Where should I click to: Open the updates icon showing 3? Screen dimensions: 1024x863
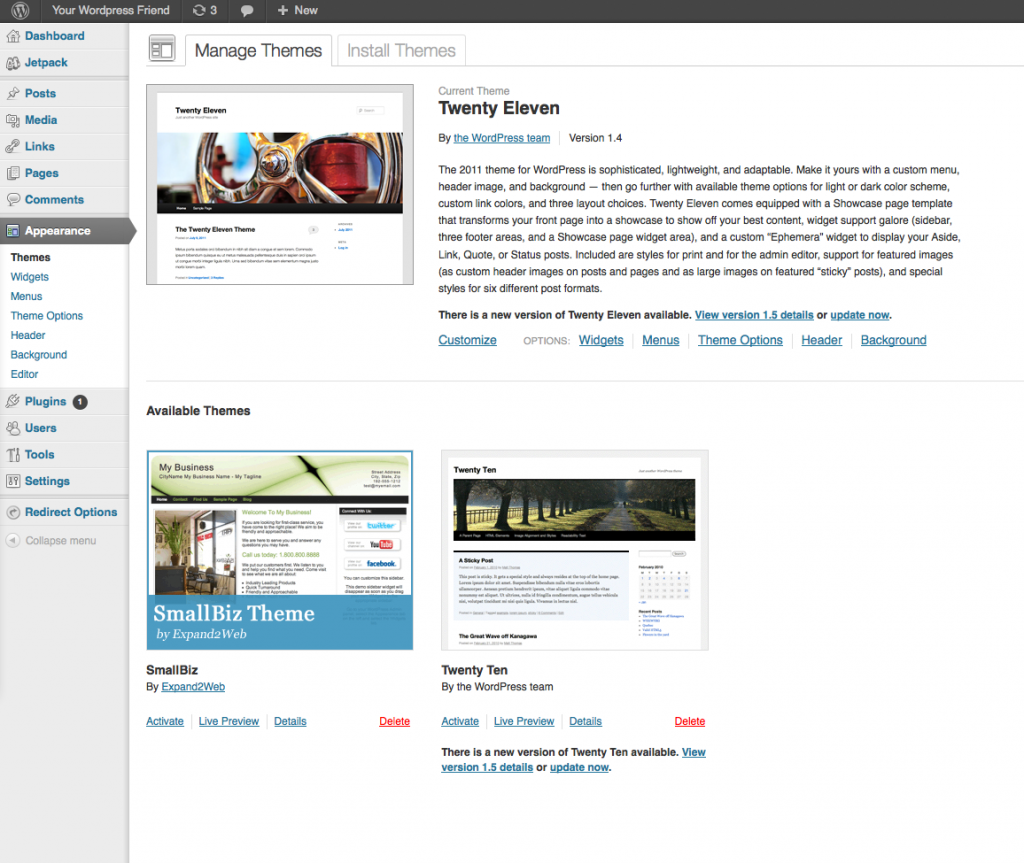[204, 10]
